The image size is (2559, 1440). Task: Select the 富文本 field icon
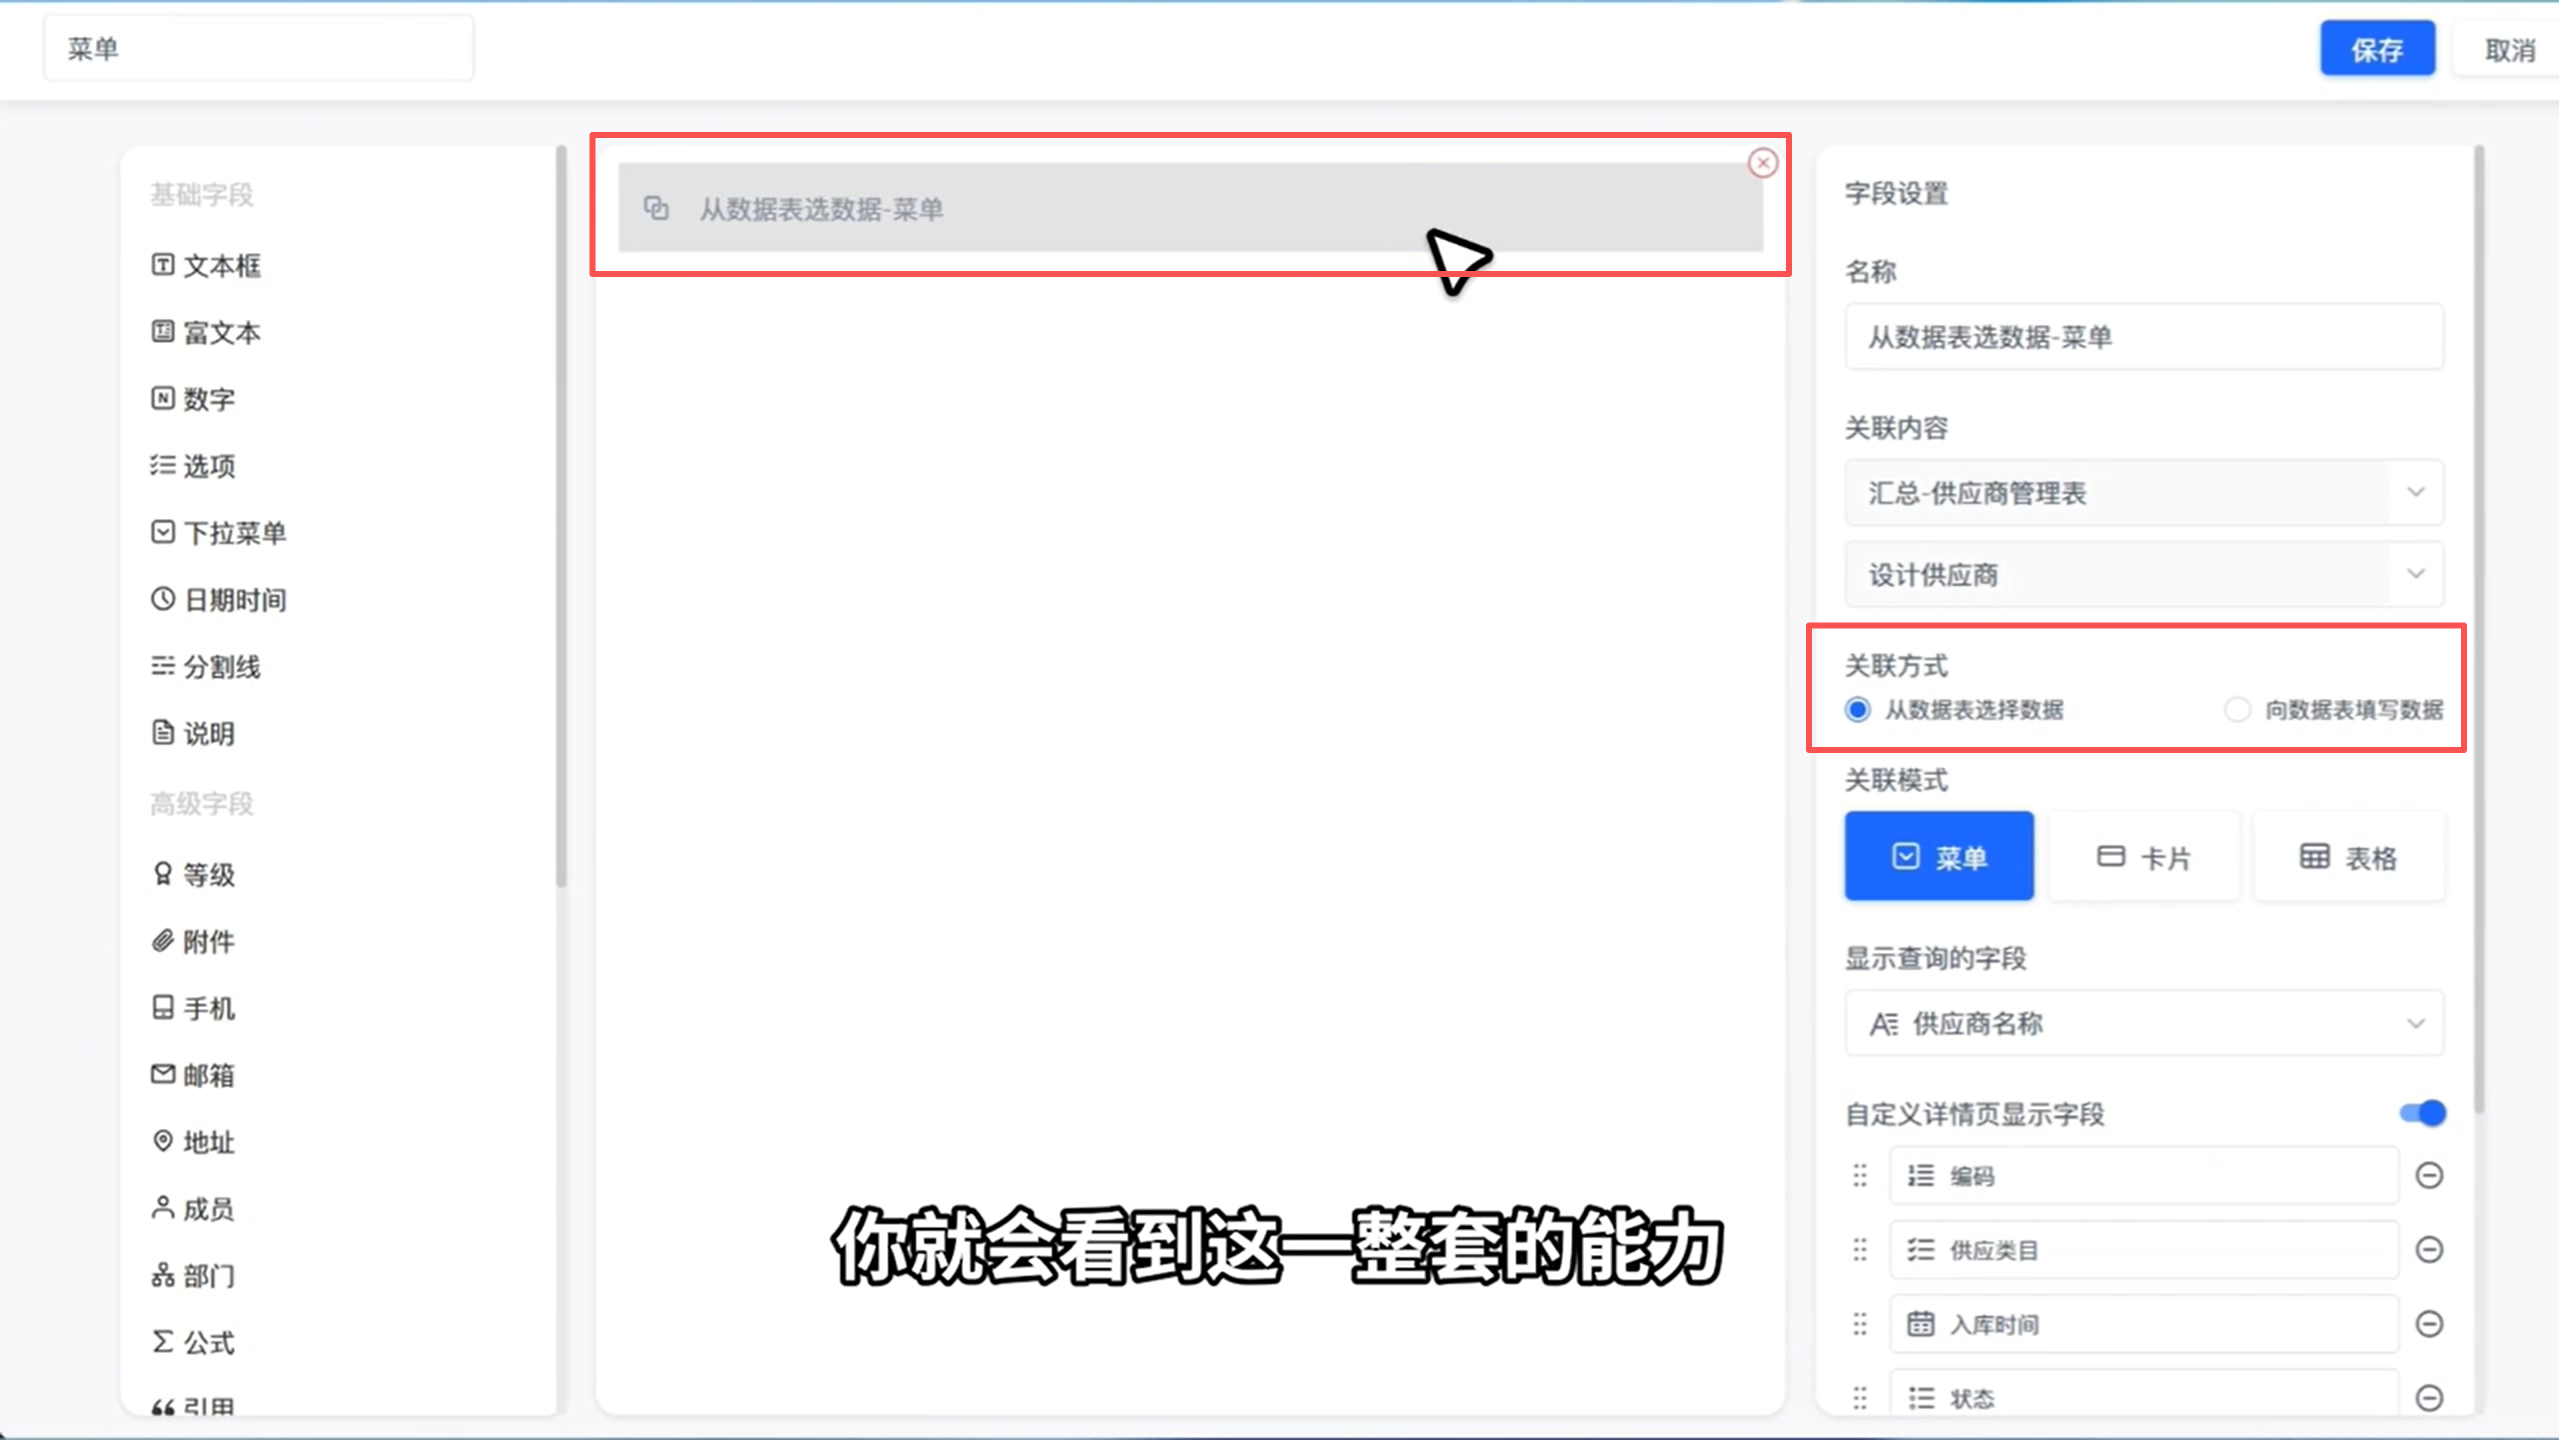pyautogui.click(x=162, y=332)
